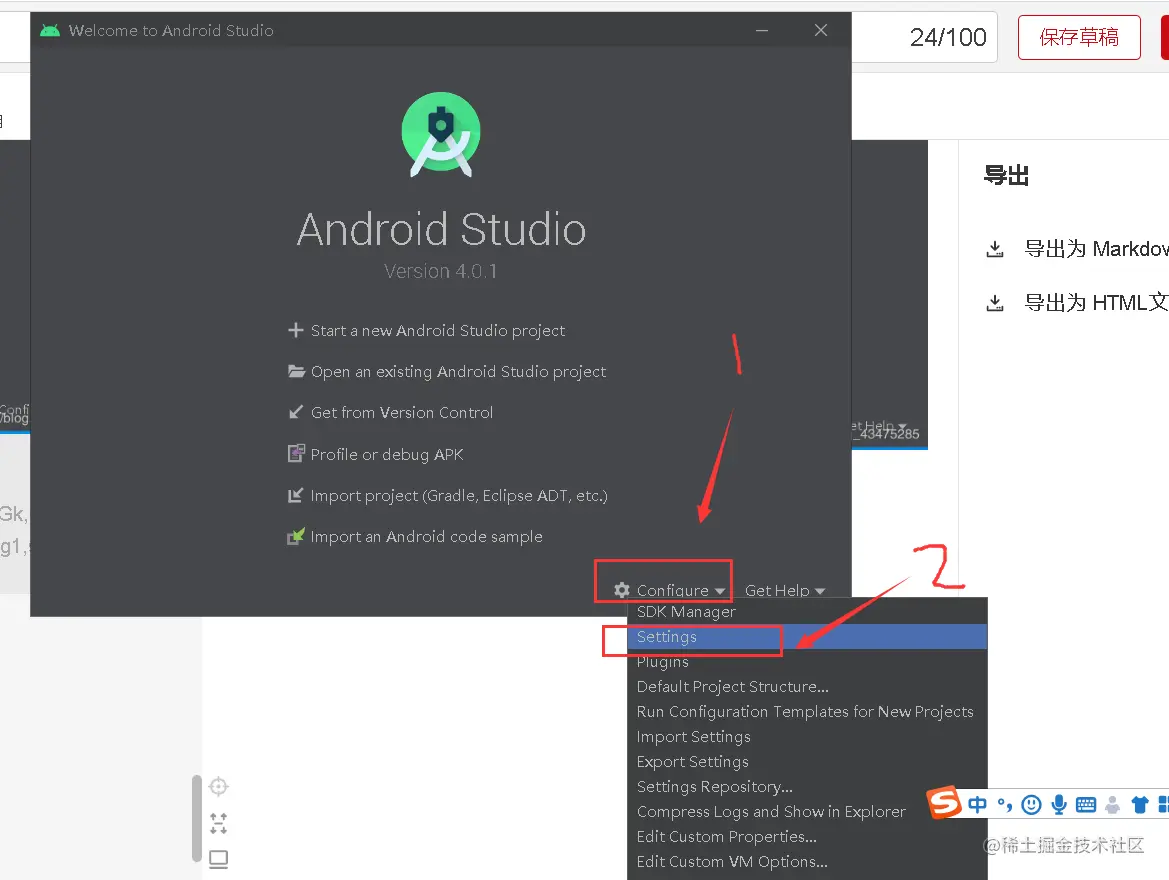Select Import project (Gradle, Eclipse ADT, etc.)
Screen dimensions: 1169x880
pos(459,495)
